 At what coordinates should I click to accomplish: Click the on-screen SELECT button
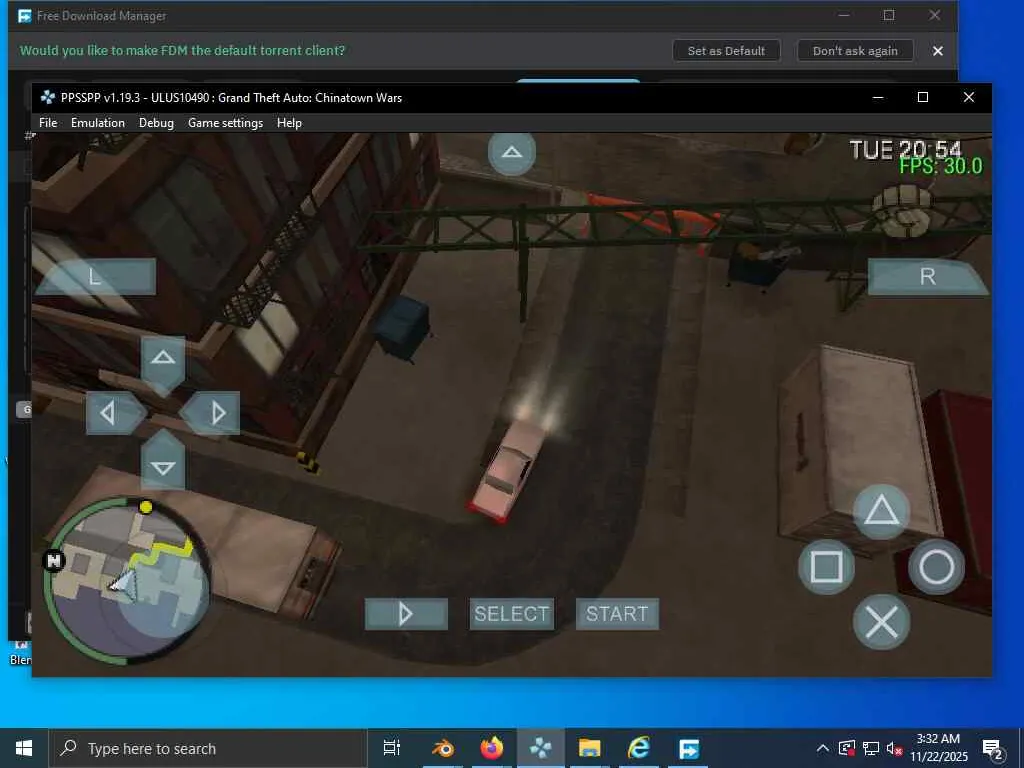512,614
